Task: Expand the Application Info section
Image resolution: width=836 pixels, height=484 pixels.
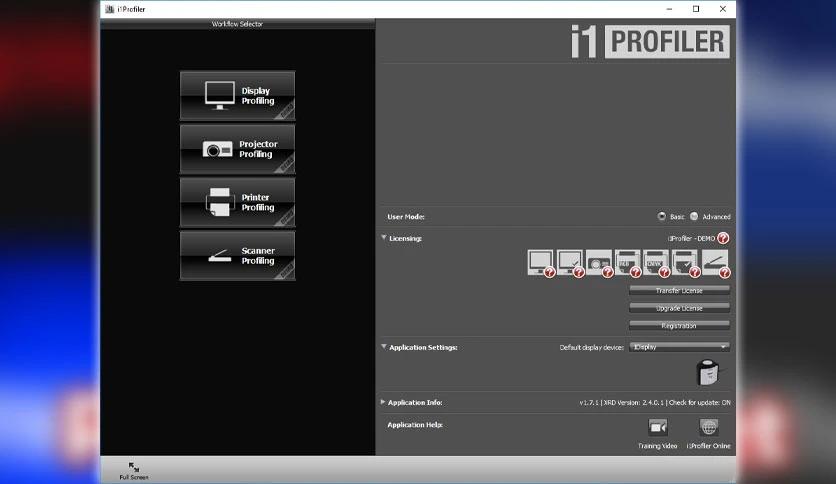Action: point(383,402)
